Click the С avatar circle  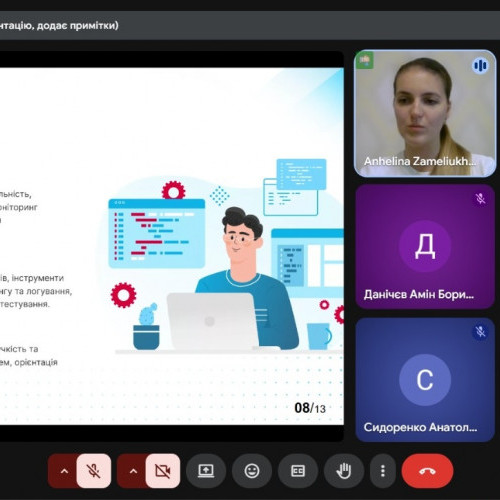tap(425, 380)
